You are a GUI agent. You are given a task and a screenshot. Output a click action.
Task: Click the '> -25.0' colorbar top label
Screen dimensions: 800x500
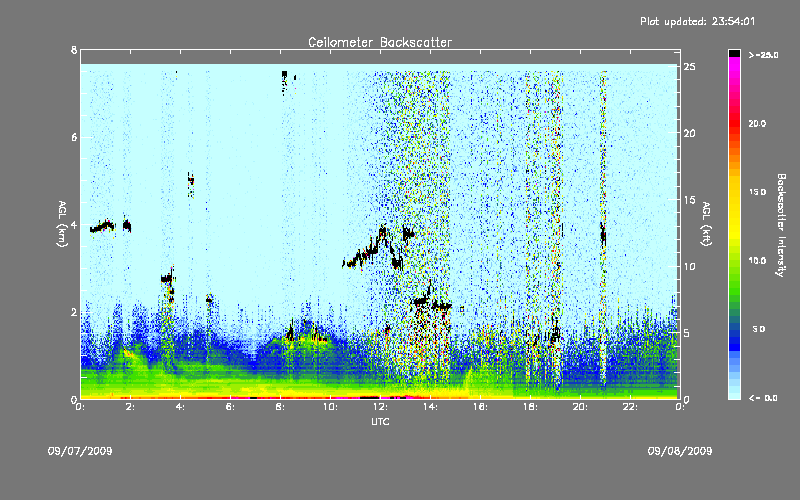coord(763,55)
